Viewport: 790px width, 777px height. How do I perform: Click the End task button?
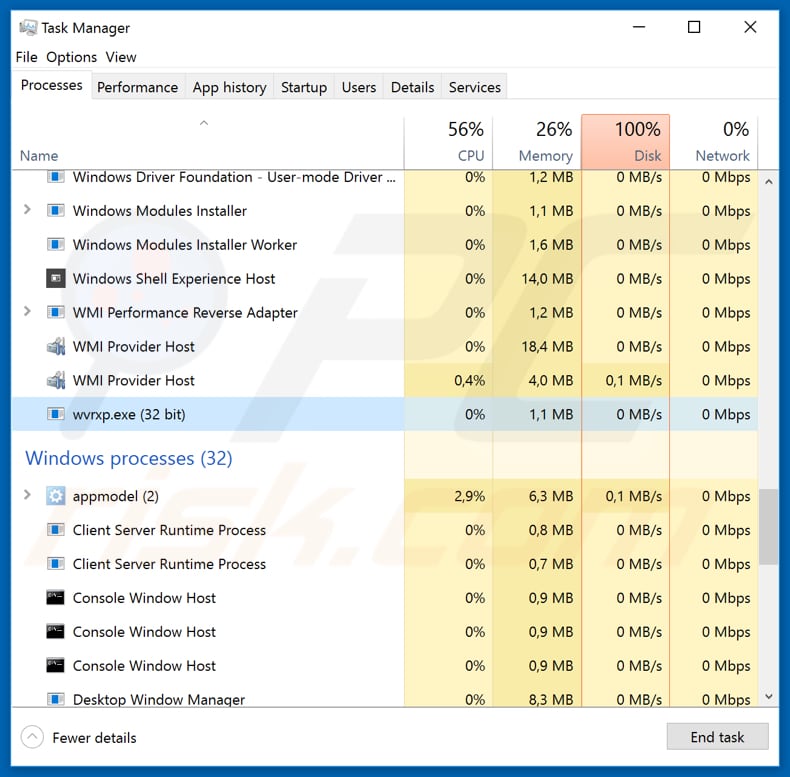tap(717, 737)
